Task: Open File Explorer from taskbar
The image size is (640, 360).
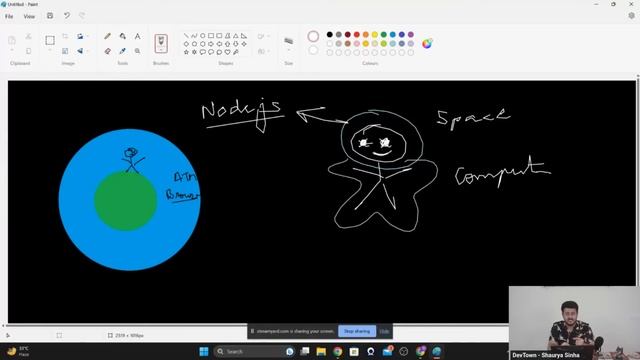Action: [321, 351]
